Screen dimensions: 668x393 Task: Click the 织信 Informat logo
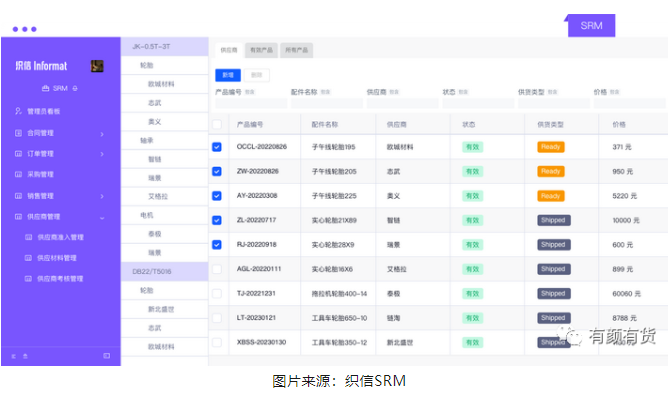point(41,66)
